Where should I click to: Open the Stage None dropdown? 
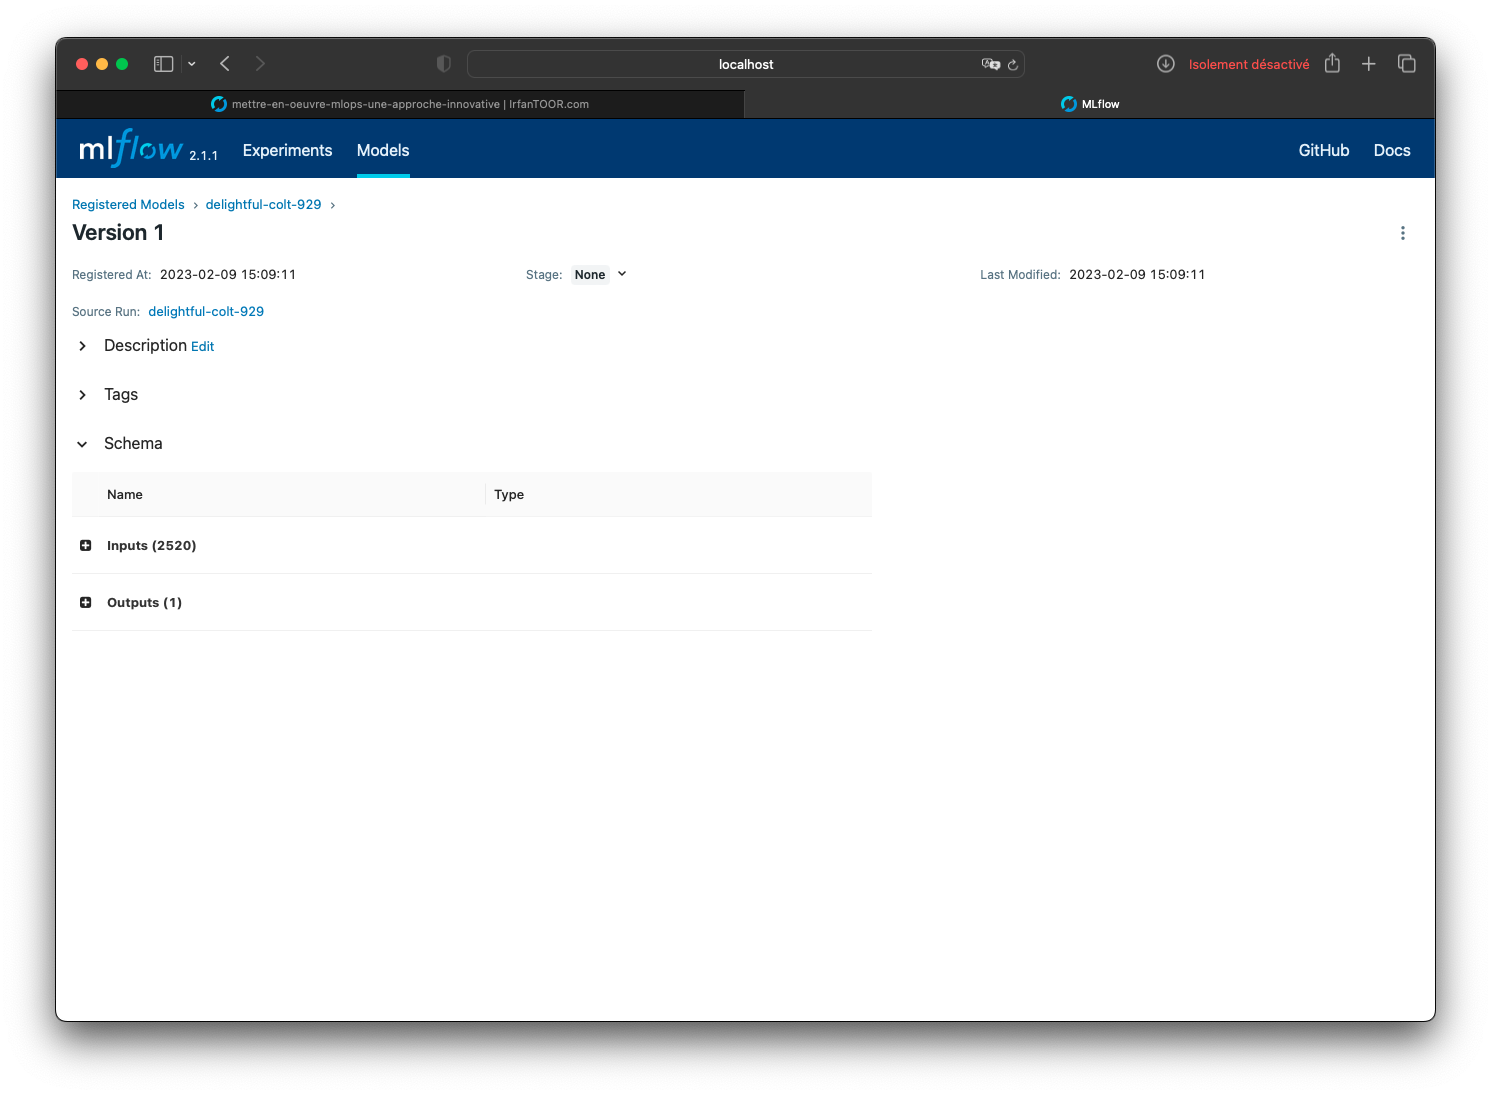pos(600,274)
